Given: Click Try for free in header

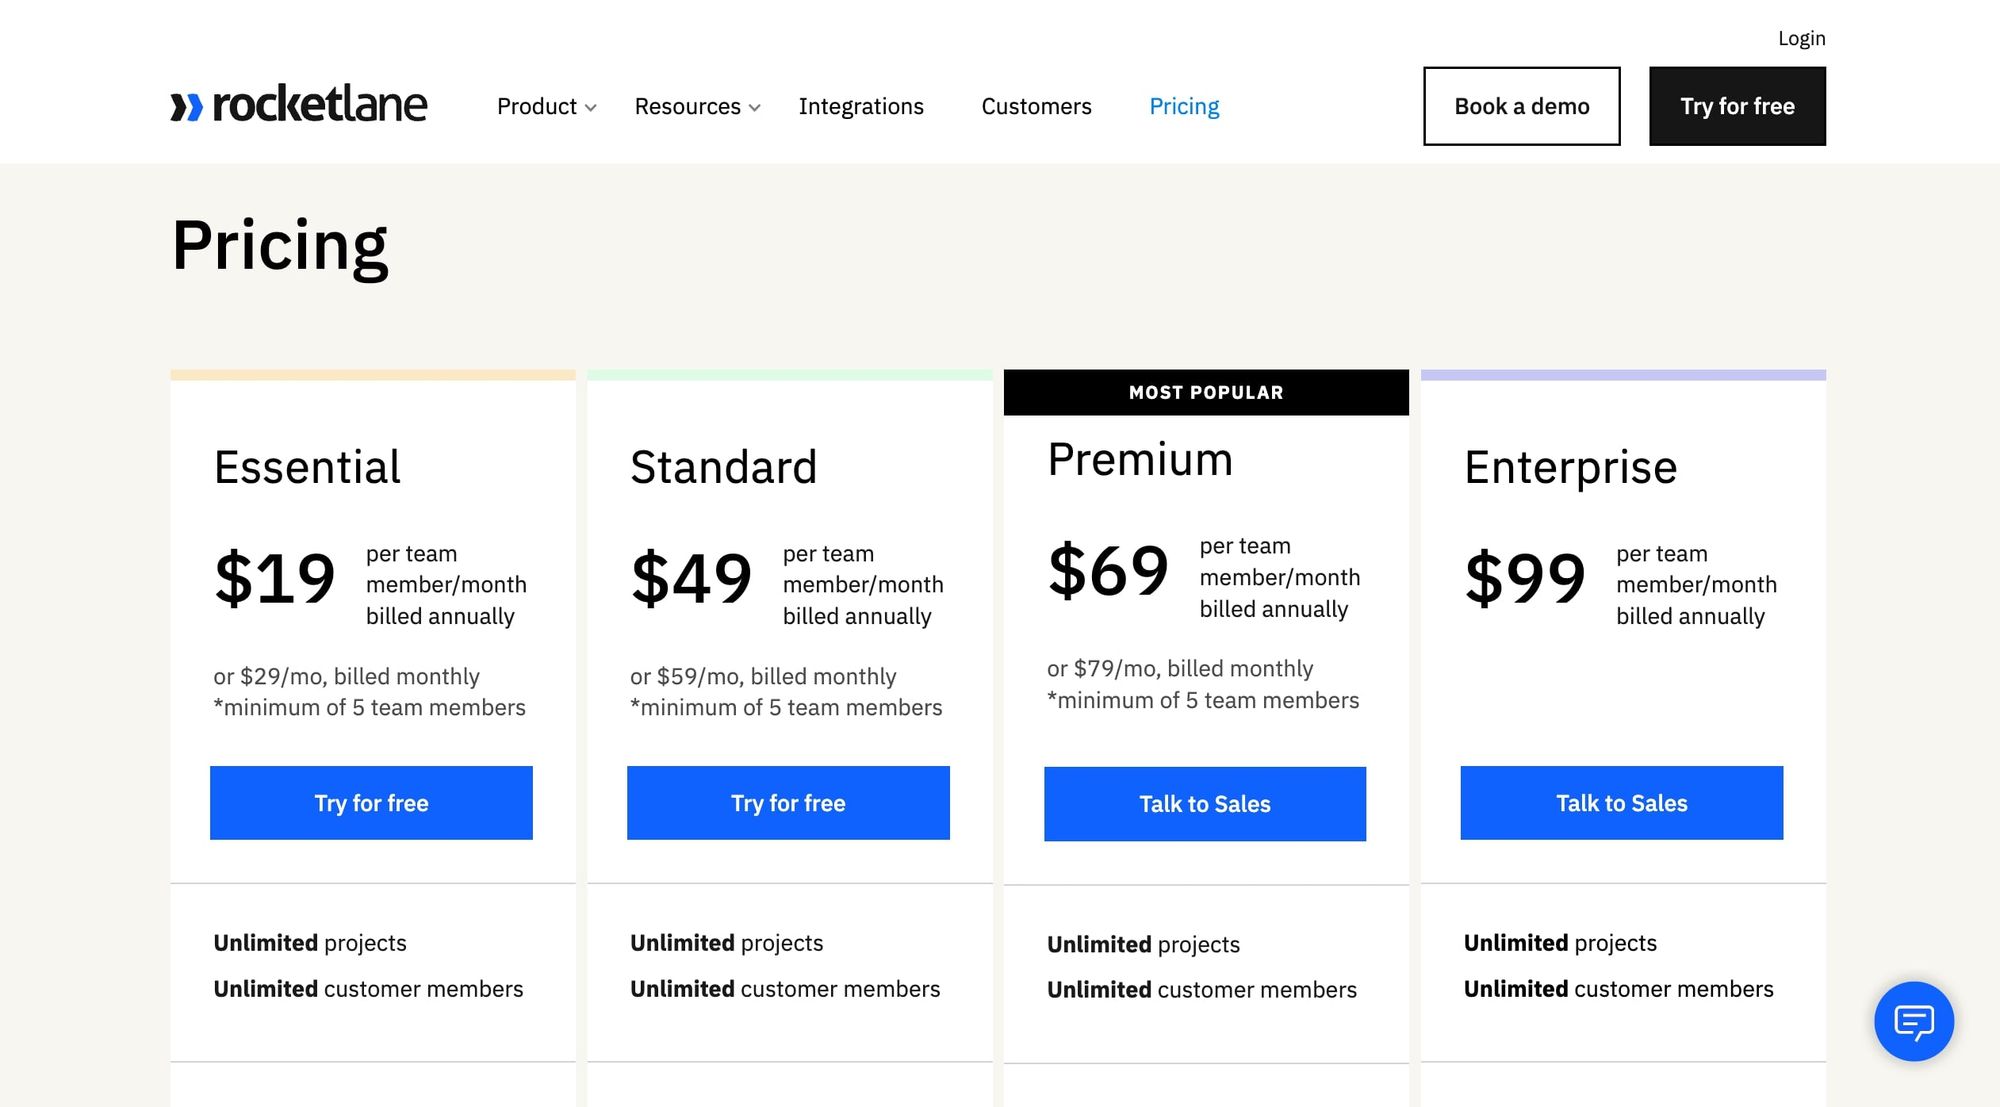Looking at the screenshot, I should pyautogui.click(x=1737, y=106).
